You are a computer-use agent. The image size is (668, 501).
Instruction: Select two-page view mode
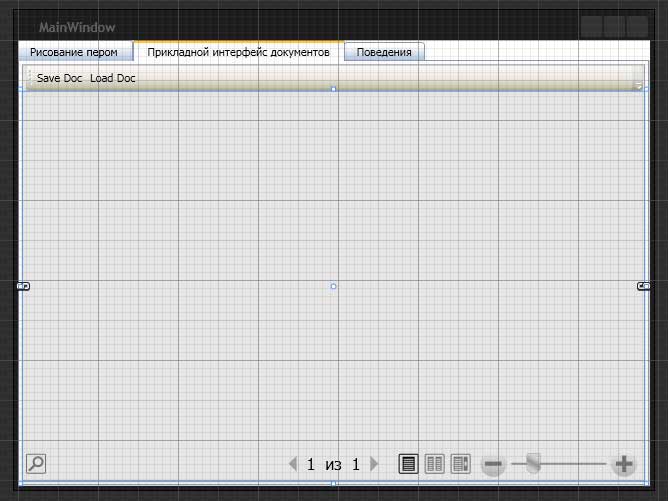435,464
